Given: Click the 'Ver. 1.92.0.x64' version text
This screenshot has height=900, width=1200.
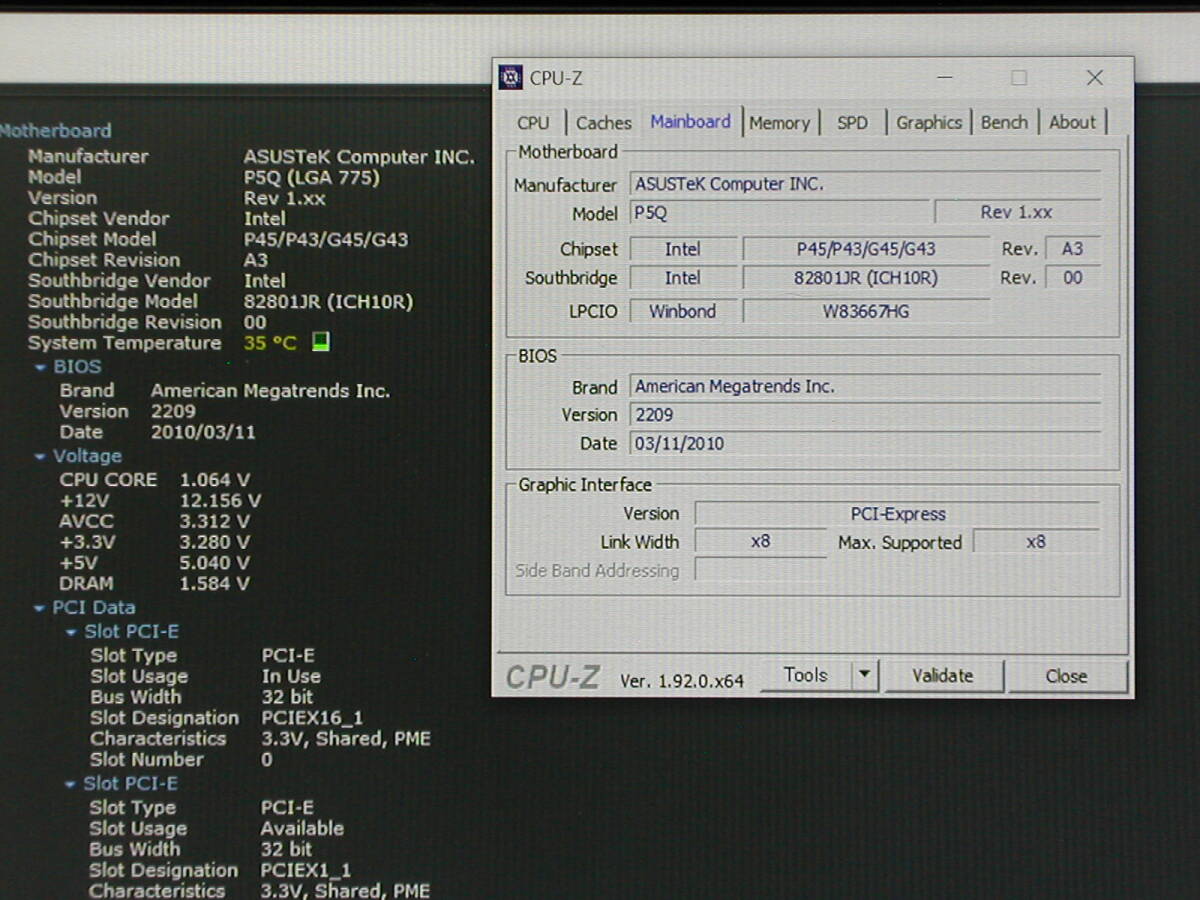Looking at the screenshot, I should tap(682, 681).
